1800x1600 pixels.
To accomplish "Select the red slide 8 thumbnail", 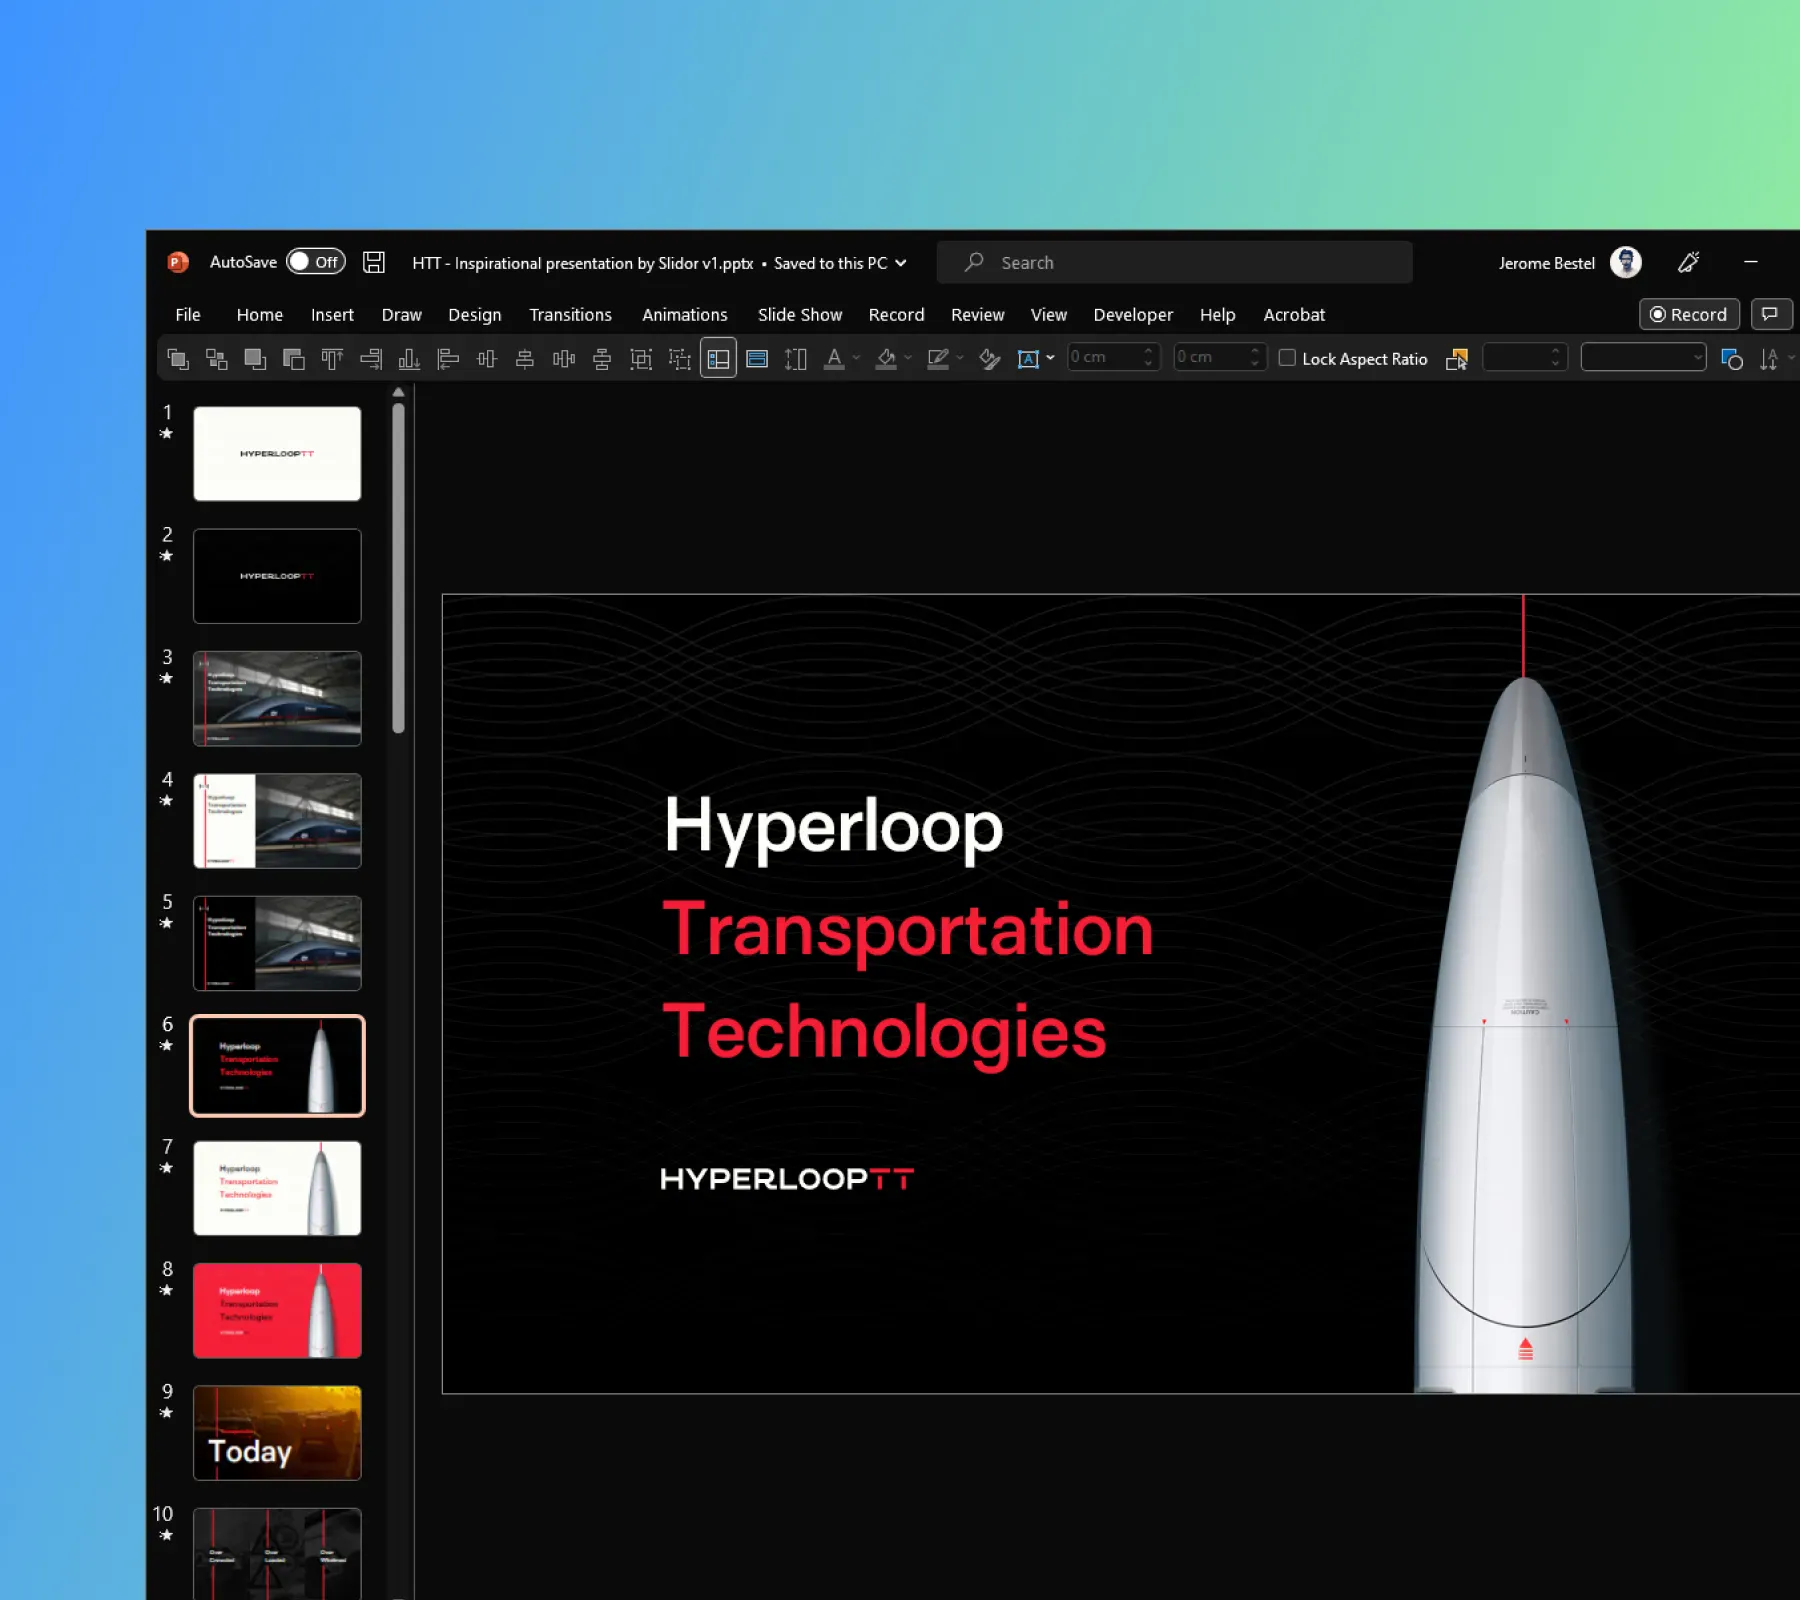I will [277, 1310].
